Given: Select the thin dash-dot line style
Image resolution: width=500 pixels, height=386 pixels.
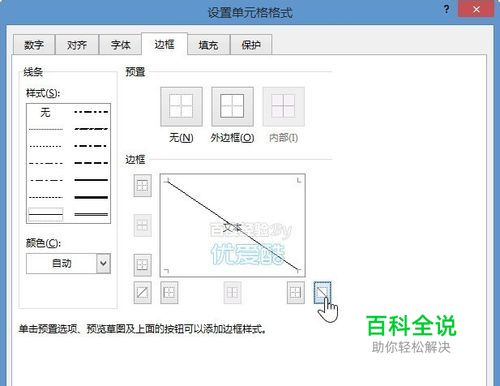Looking at the screenshot, I should coord(46,180).
